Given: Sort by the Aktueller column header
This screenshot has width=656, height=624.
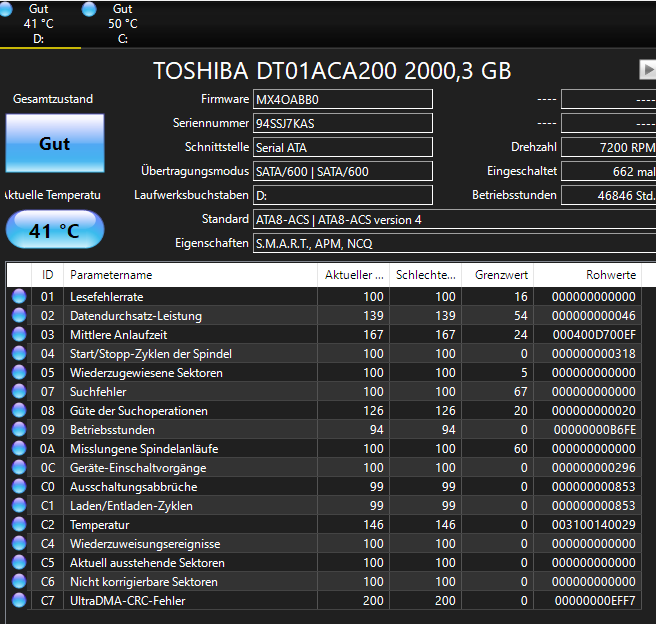Looking at the screenshot, I should (354, 275).
